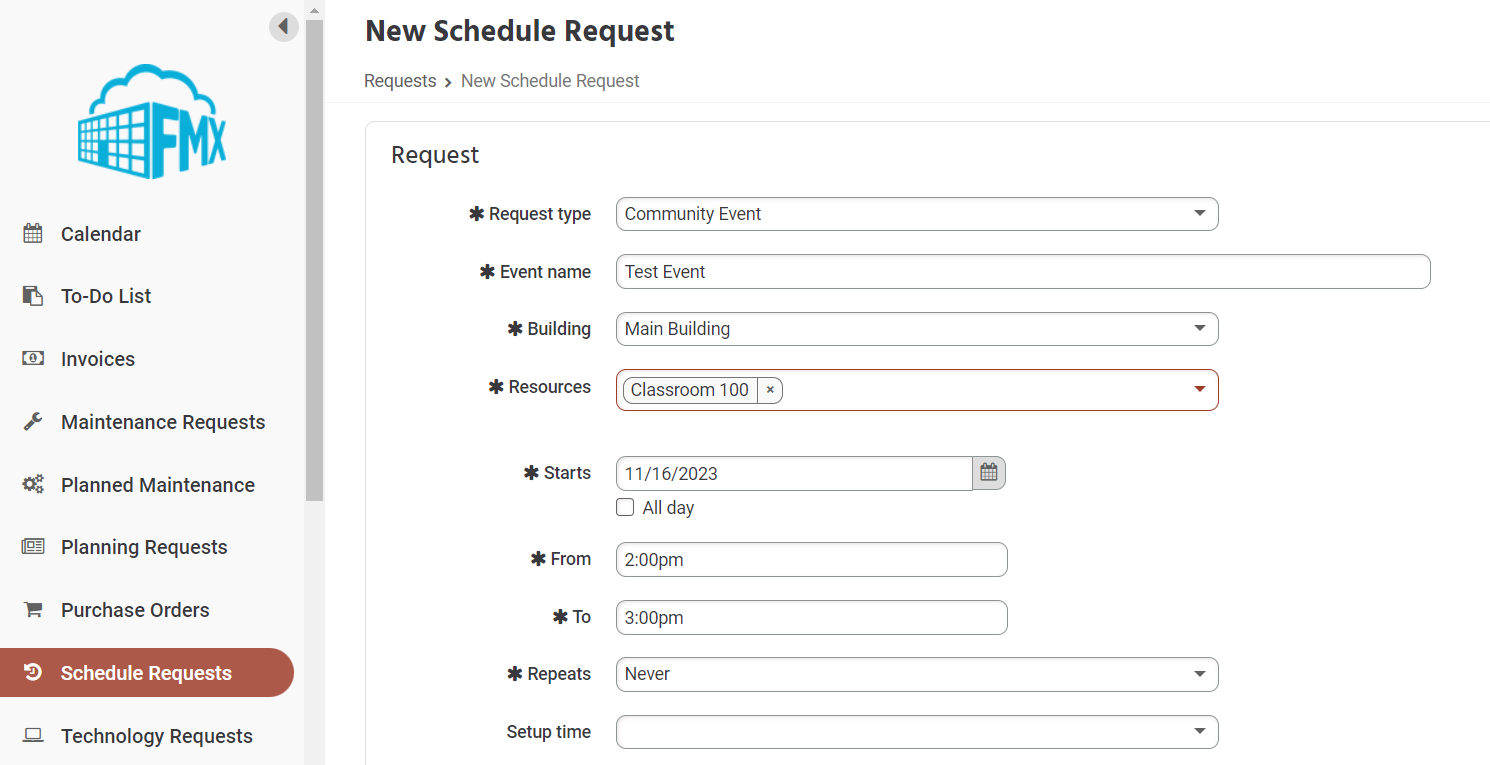1490x765 pixels.
Task: Click the FMX cloud logo
Action: [150, 120]
